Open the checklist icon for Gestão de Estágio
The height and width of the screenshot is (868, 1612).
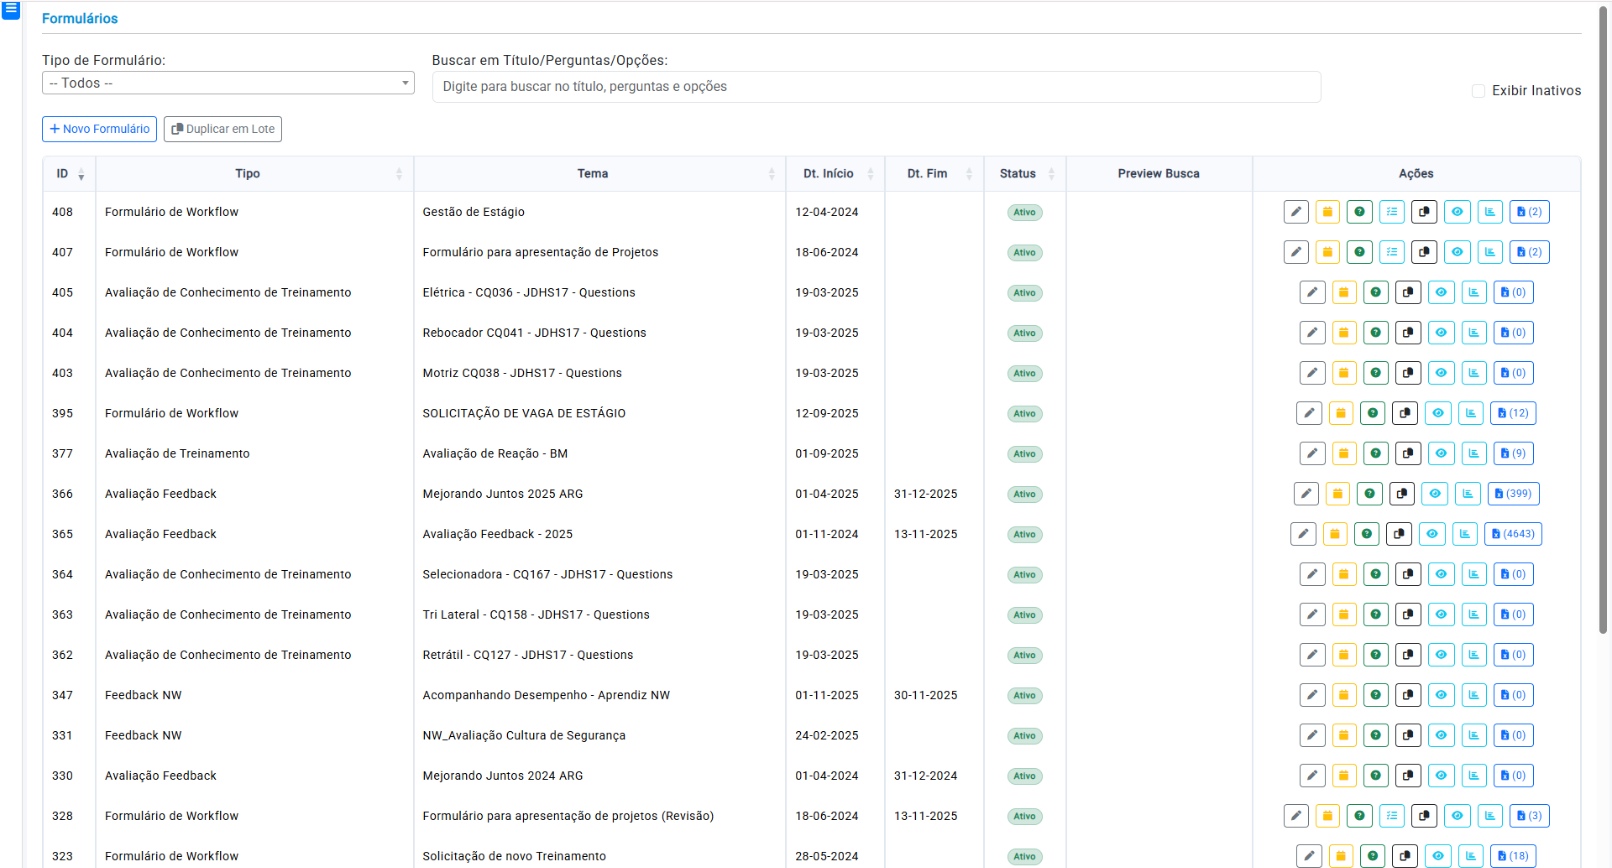click(x=1392, y=212)
